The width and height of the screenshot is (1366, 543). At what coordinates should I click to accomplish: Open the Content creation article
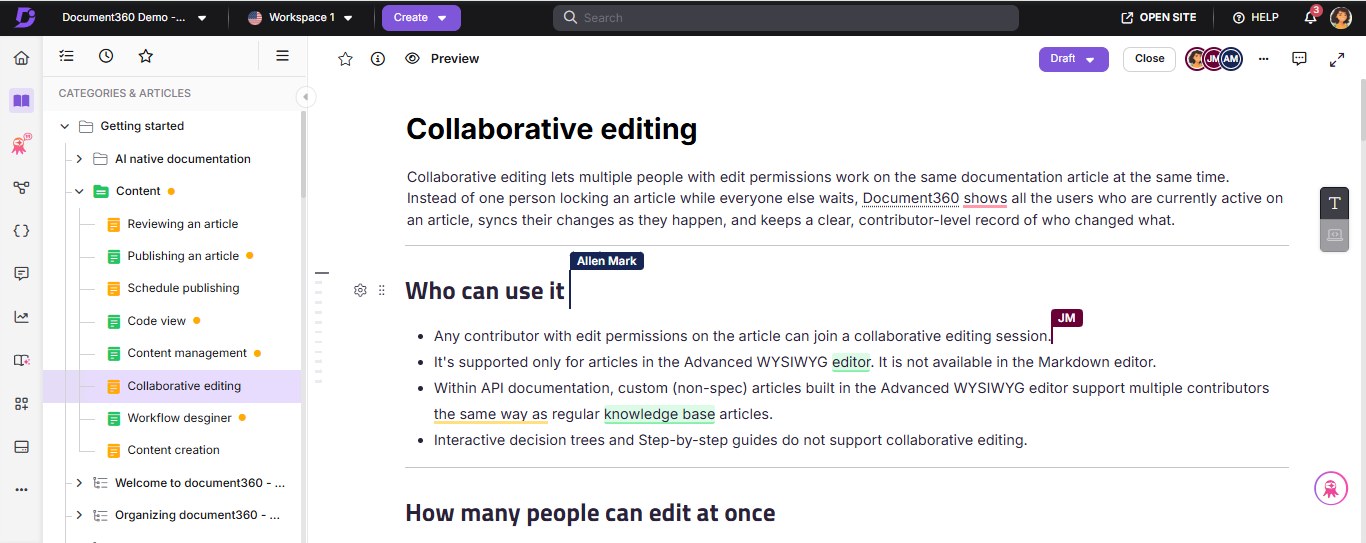click(x=172, y=450)
